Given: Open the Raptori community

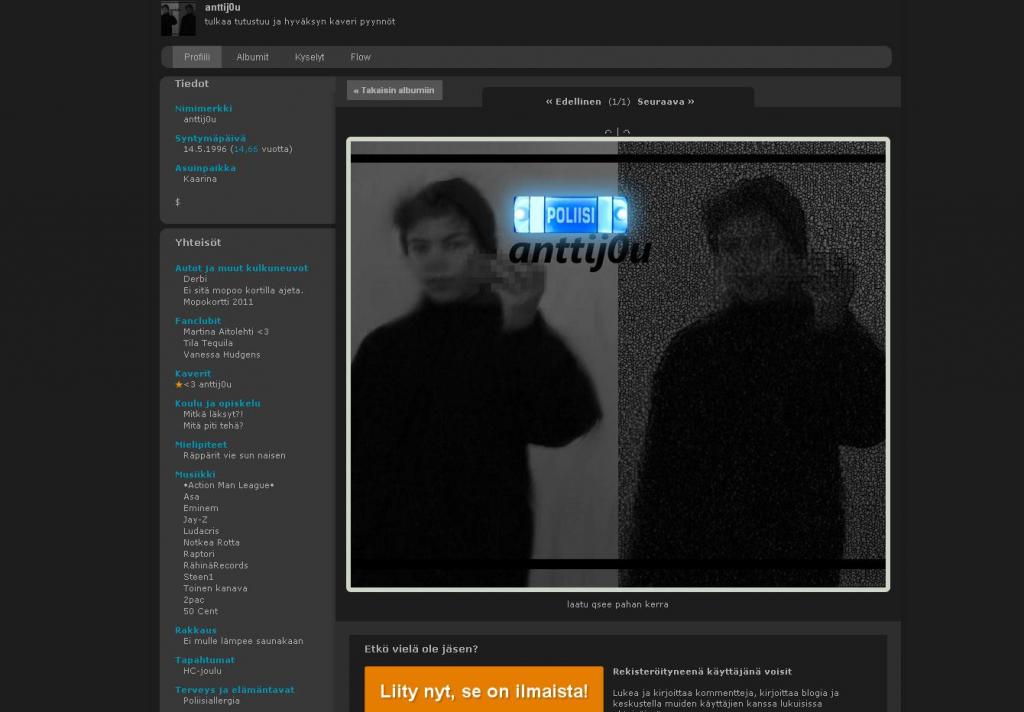Looking at the screenshot, I should coord(199,554).
